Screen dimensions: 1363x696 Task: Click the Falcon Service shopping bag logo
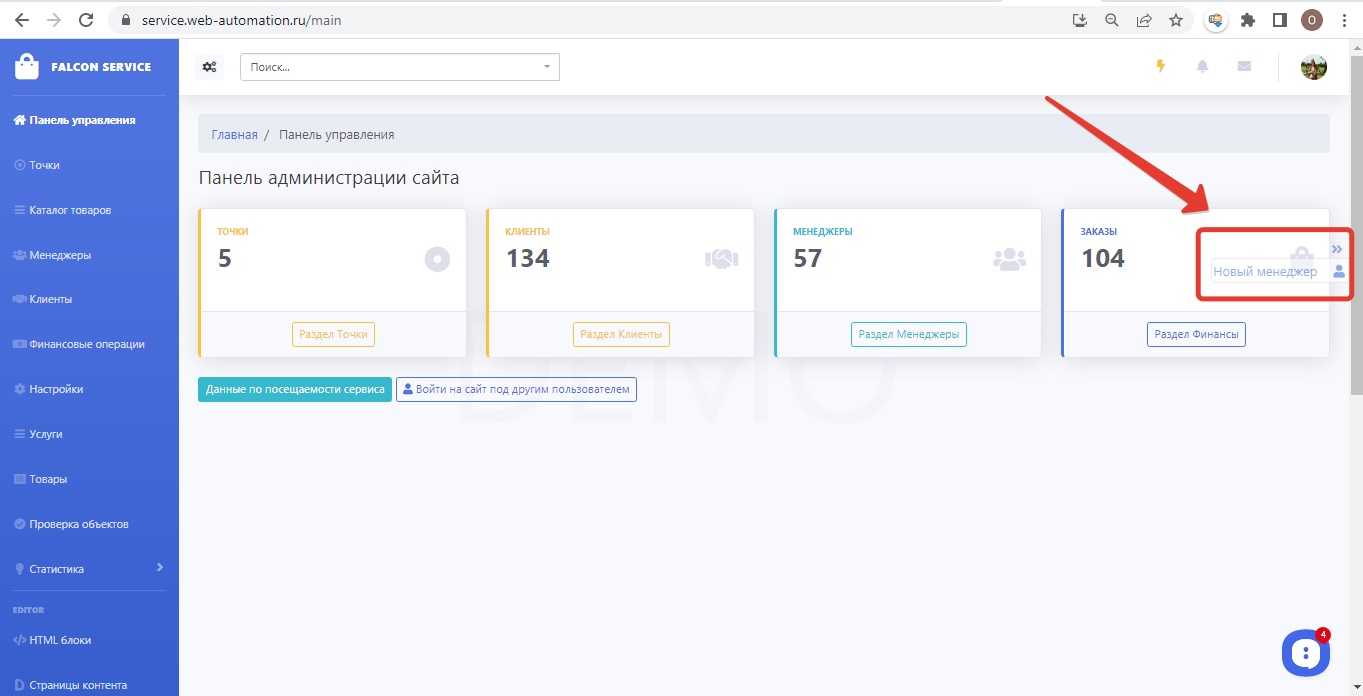pyautogui.click(x=27, y=67)
